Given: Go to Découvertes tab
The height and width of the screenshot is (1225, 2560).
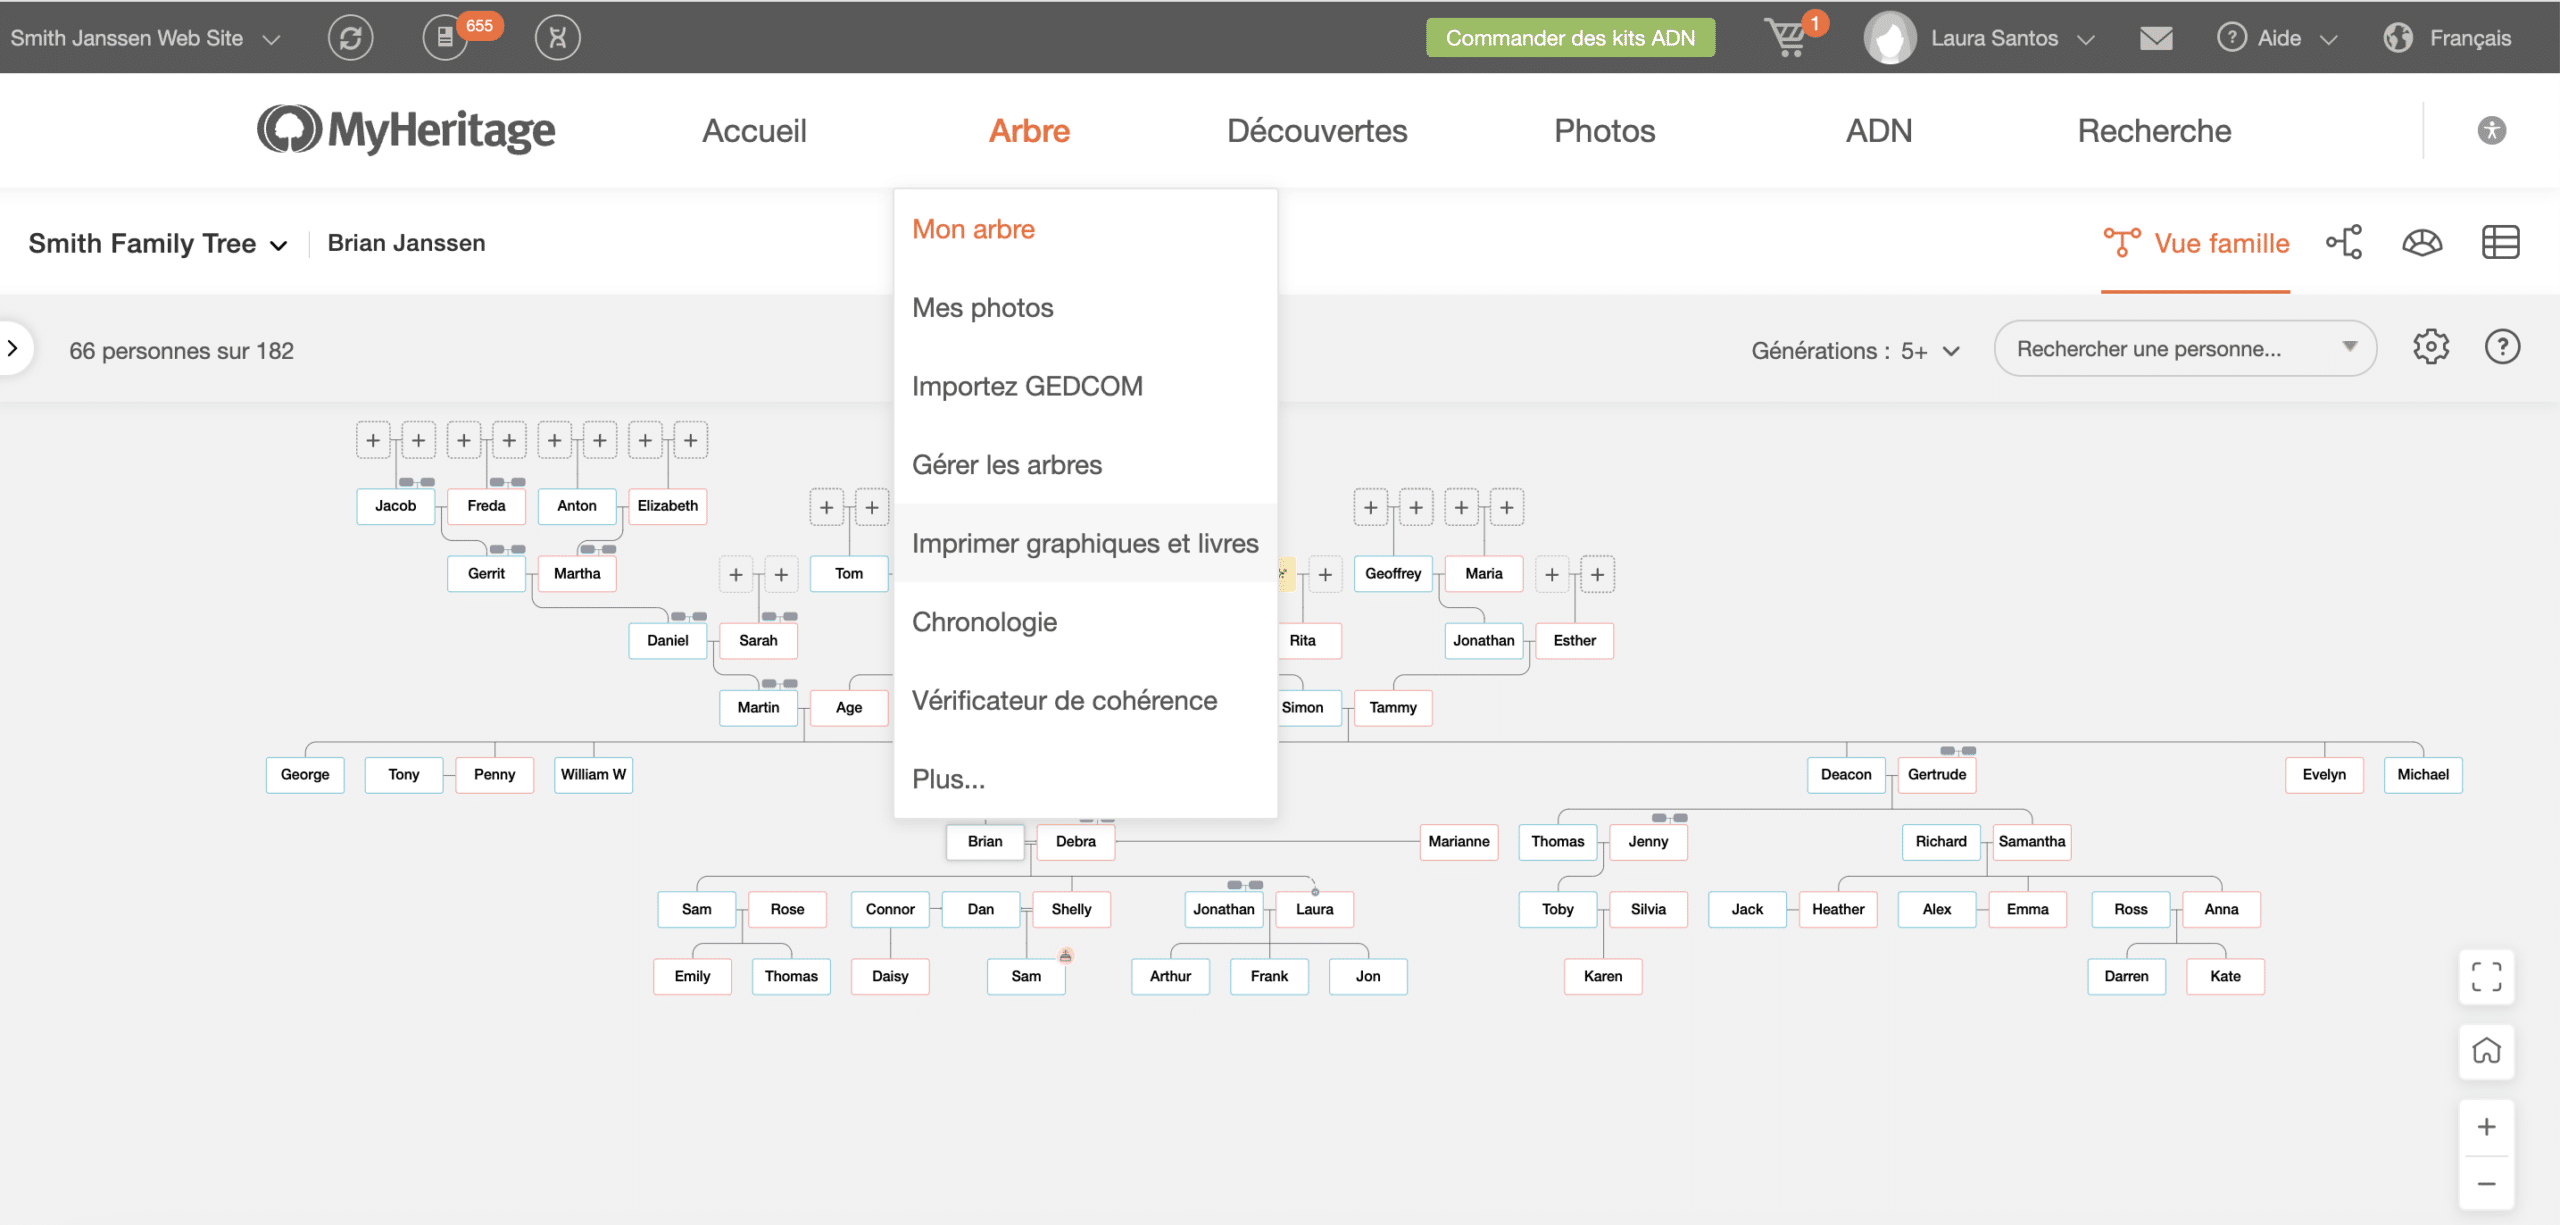Looking at the screenshot, I should (1317, 131).
